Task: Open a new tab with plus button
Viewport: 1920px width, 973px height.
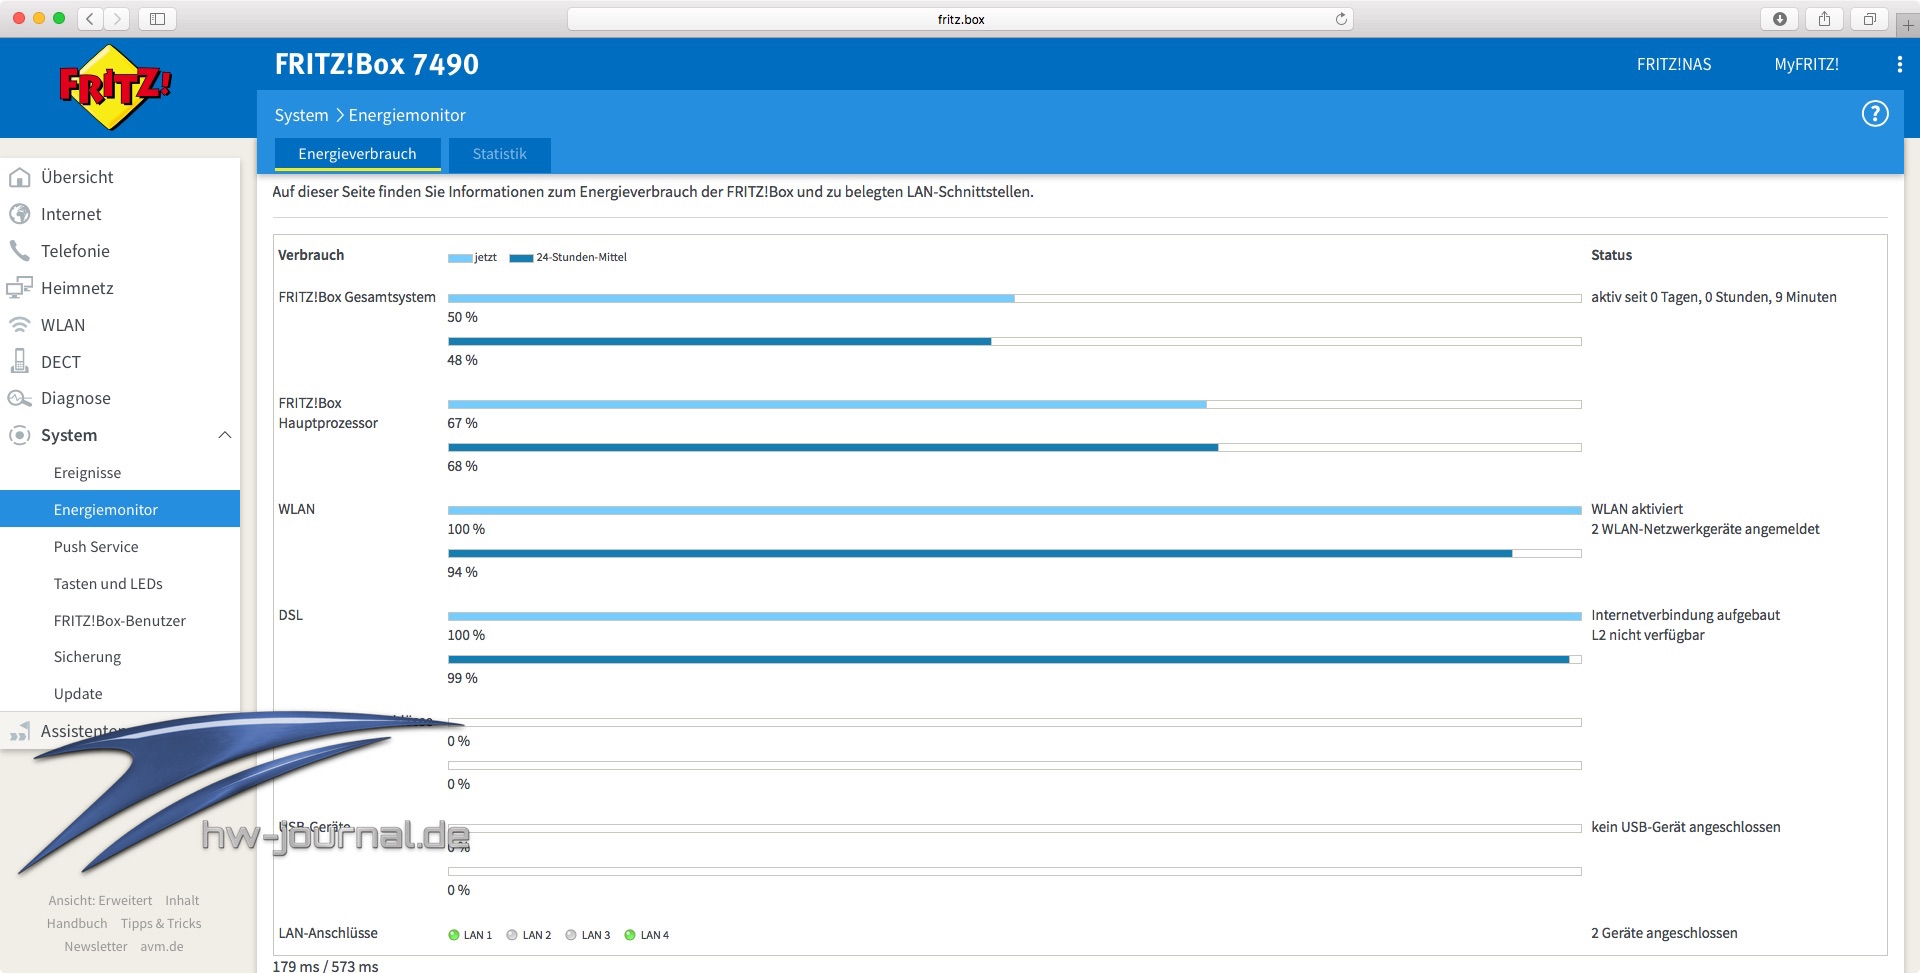Action: point(1907,24)
